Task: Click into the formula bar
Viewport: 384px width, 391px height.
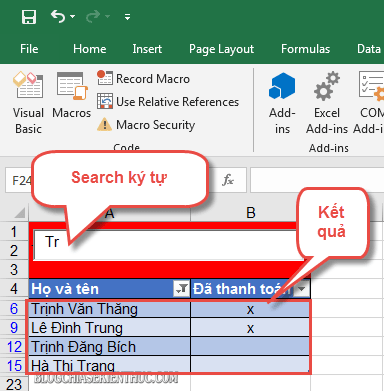Action: pyautogui.click(x=317, y=180)
